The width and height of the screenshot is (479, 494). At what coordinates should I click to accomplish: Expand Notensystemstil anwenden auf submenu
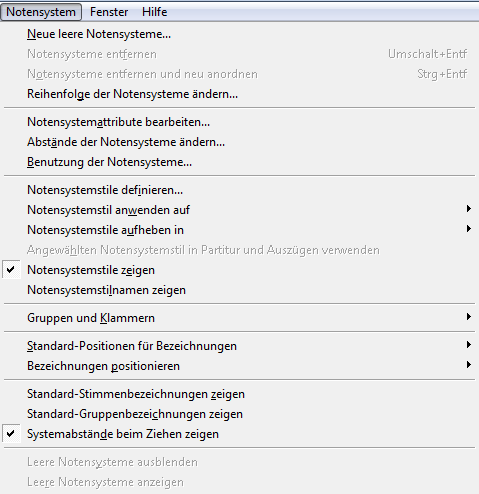tap(239, 210)
